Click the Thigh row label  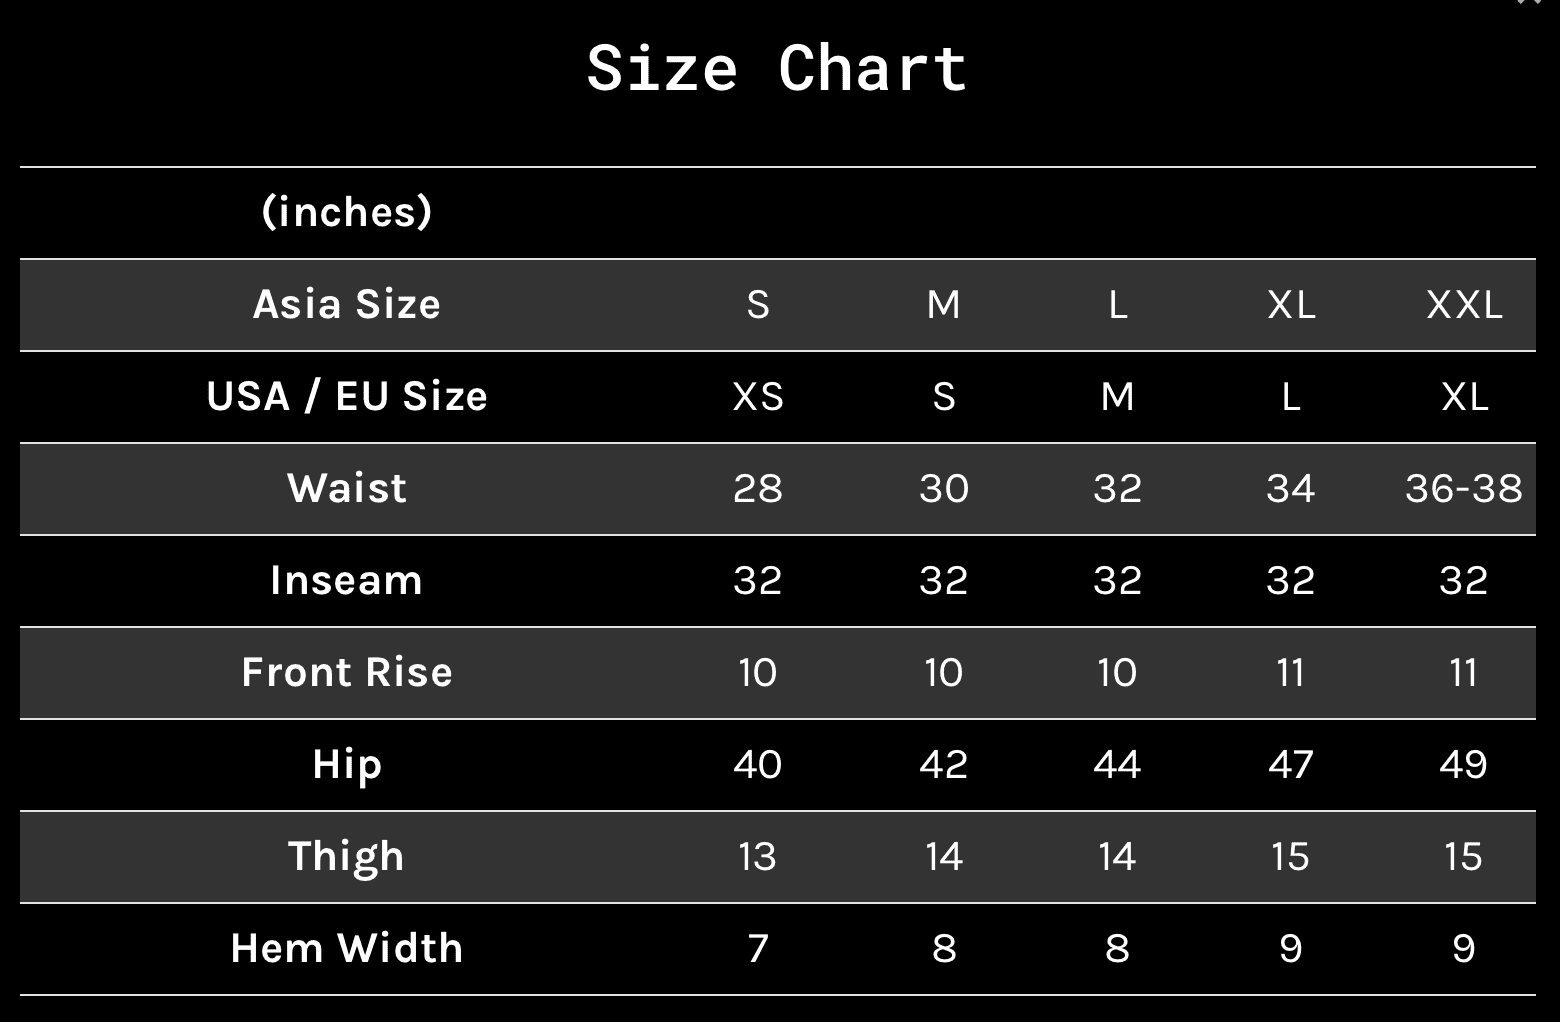click(x=347, y=856)
